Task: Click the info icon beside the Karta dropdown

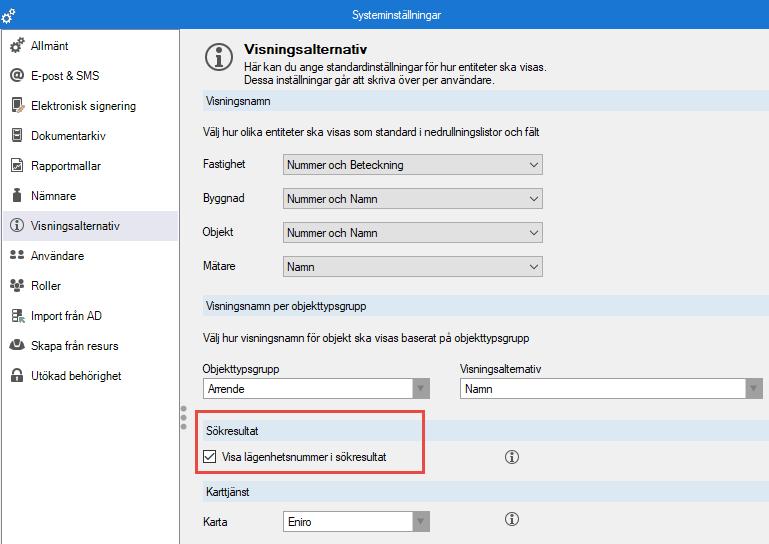Action: 512,519
